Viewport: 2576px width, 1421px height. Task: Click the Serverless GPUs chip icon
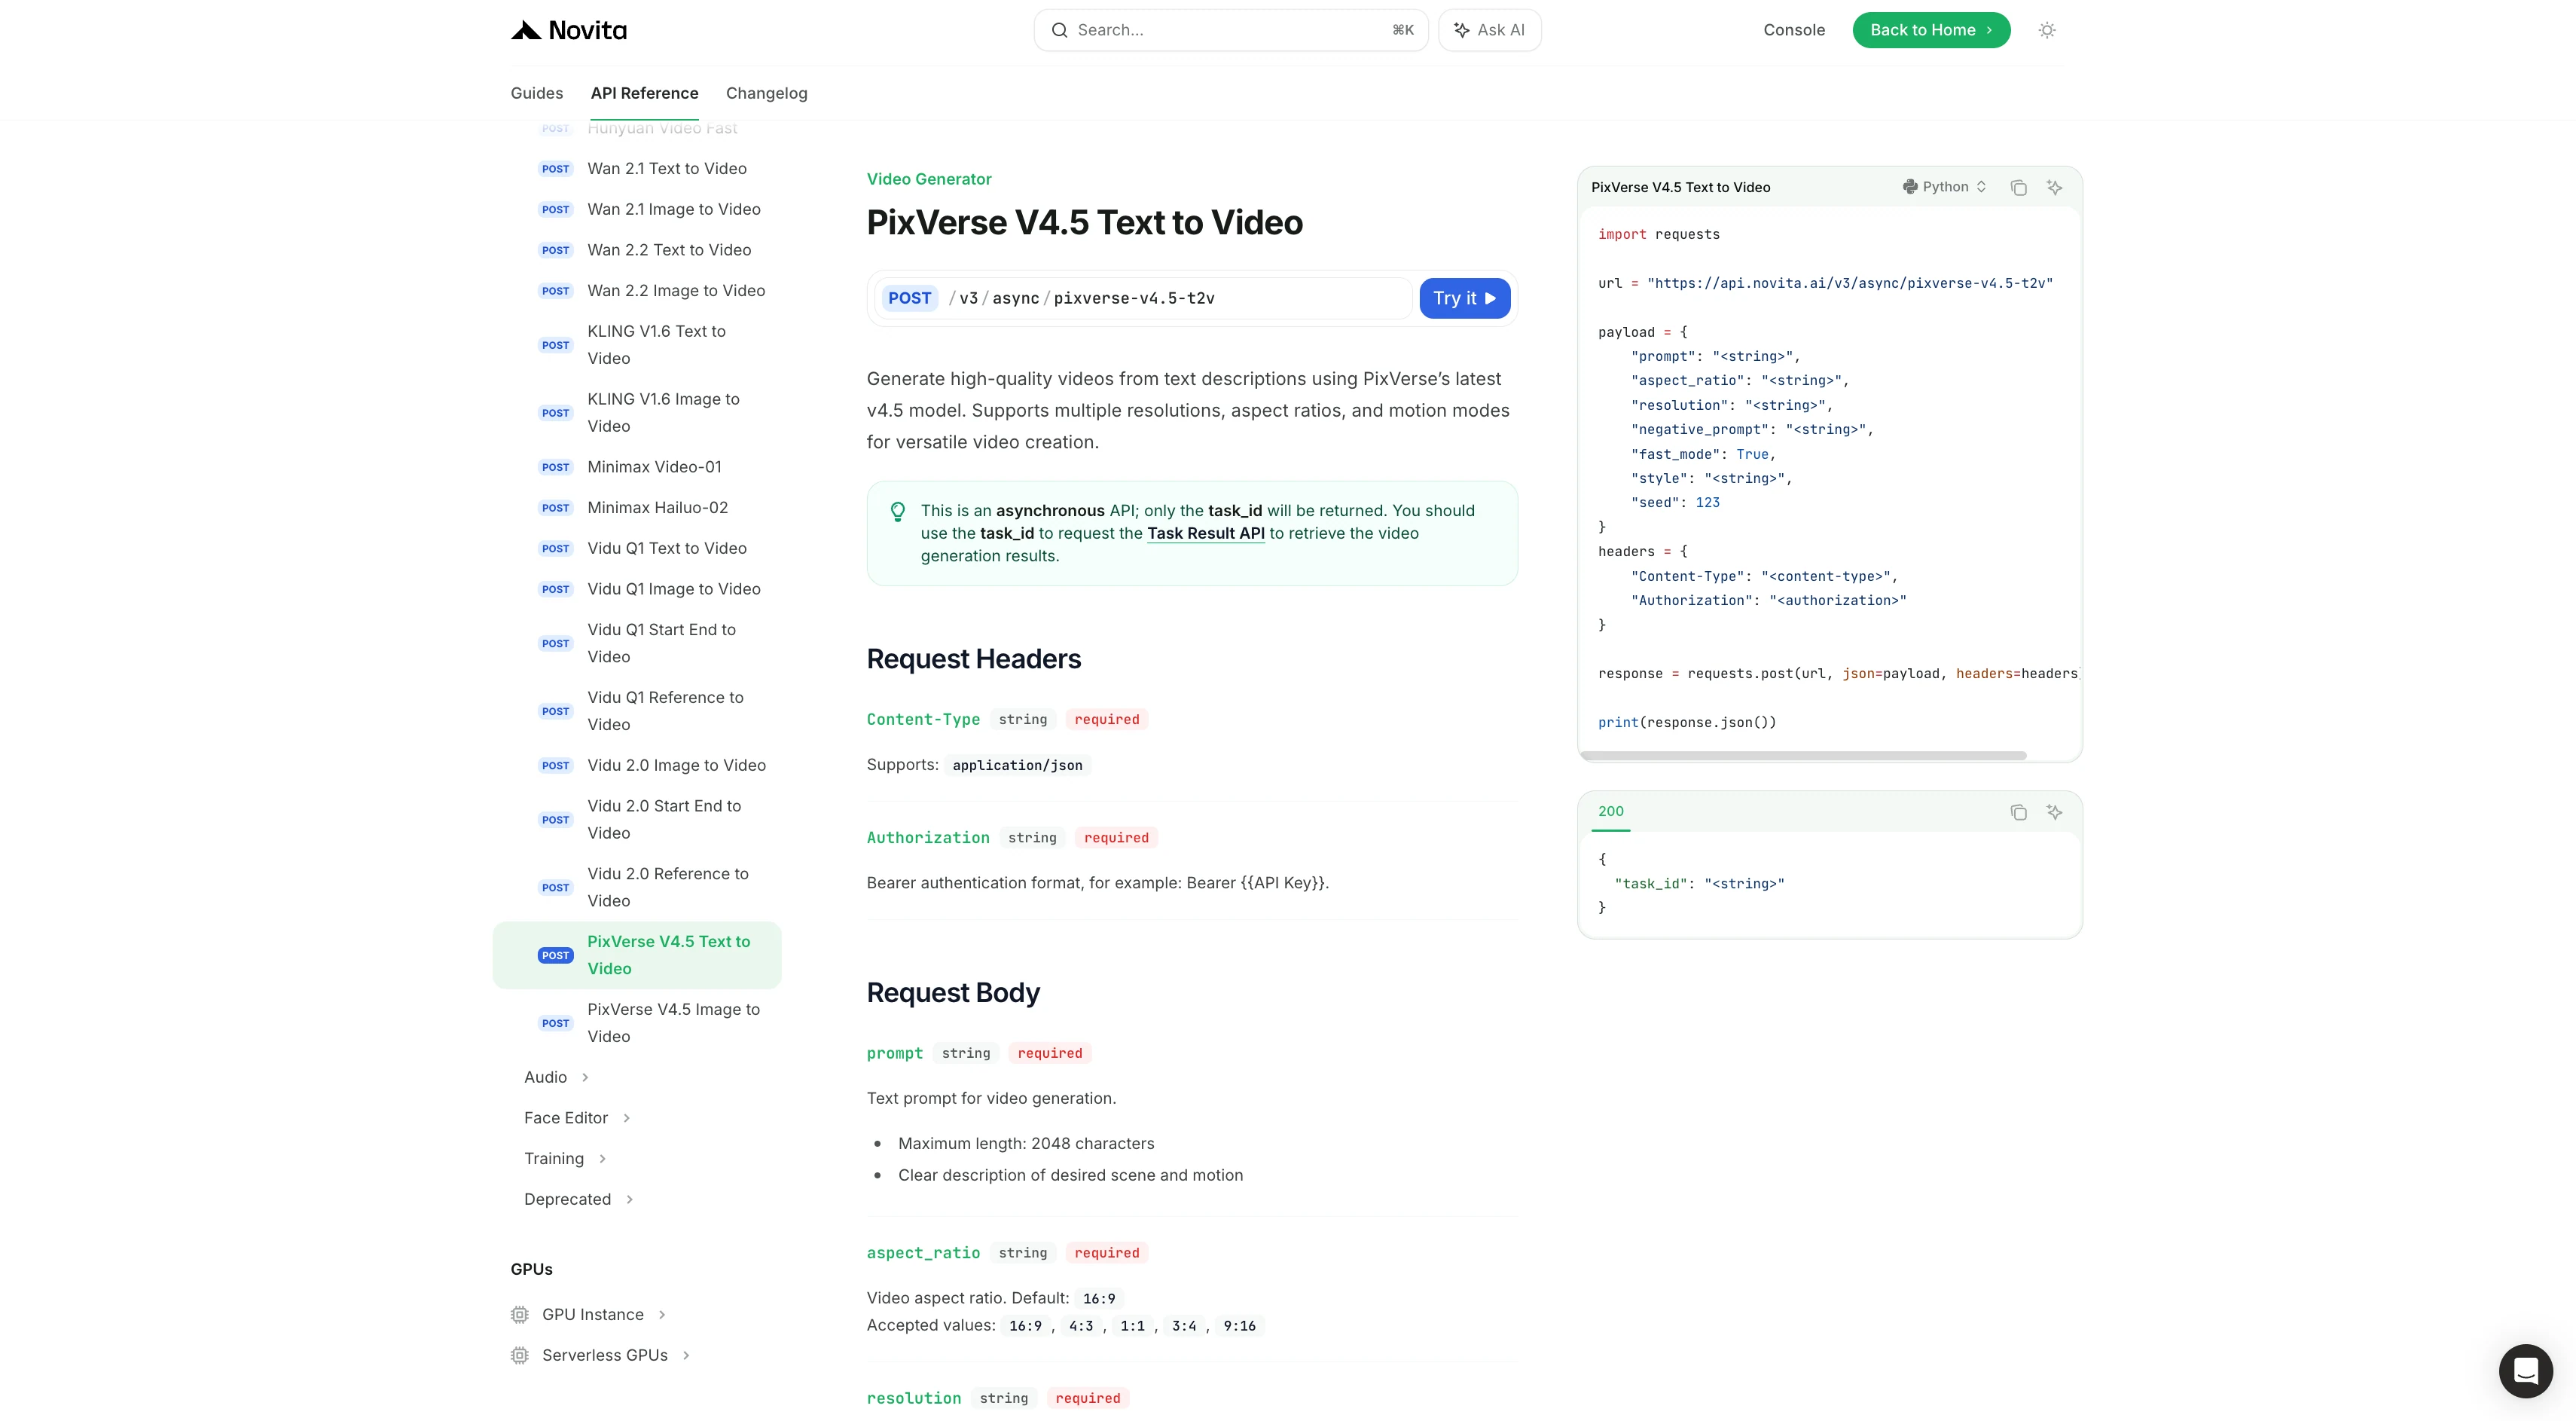pos(519,1355)
